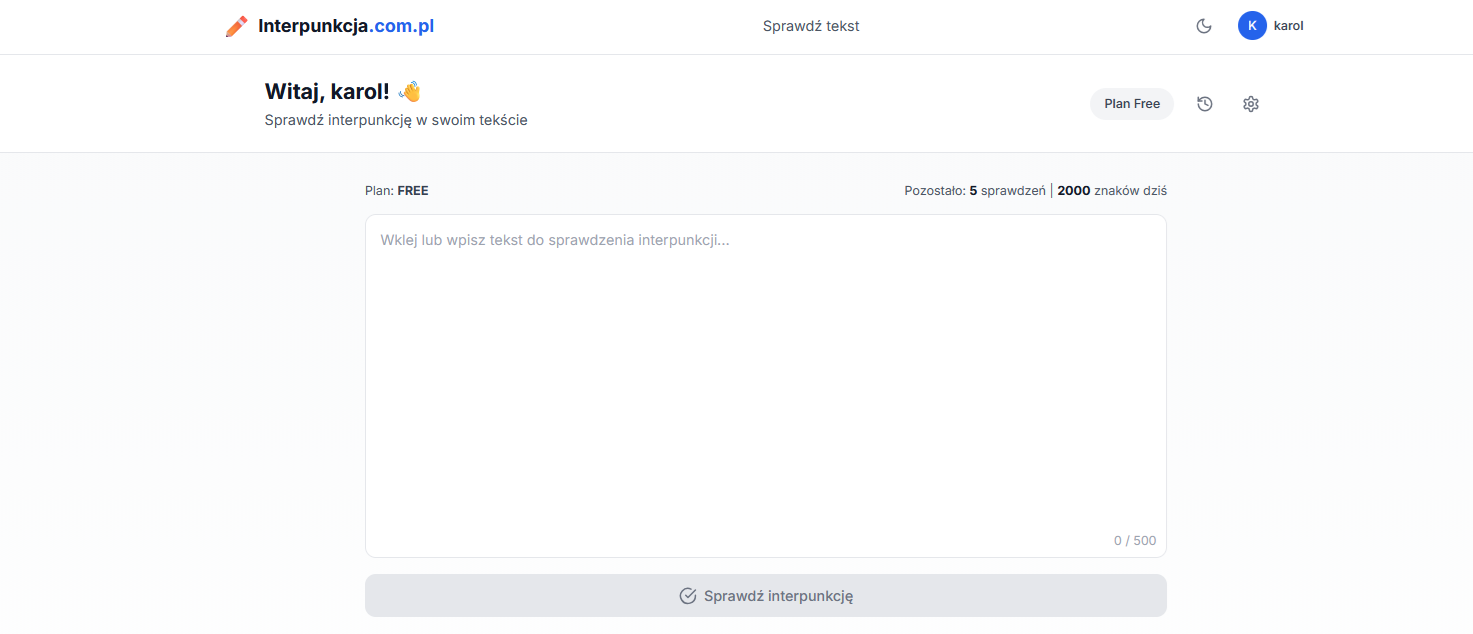Click the blue K avatar circle

click(1252, 26)
